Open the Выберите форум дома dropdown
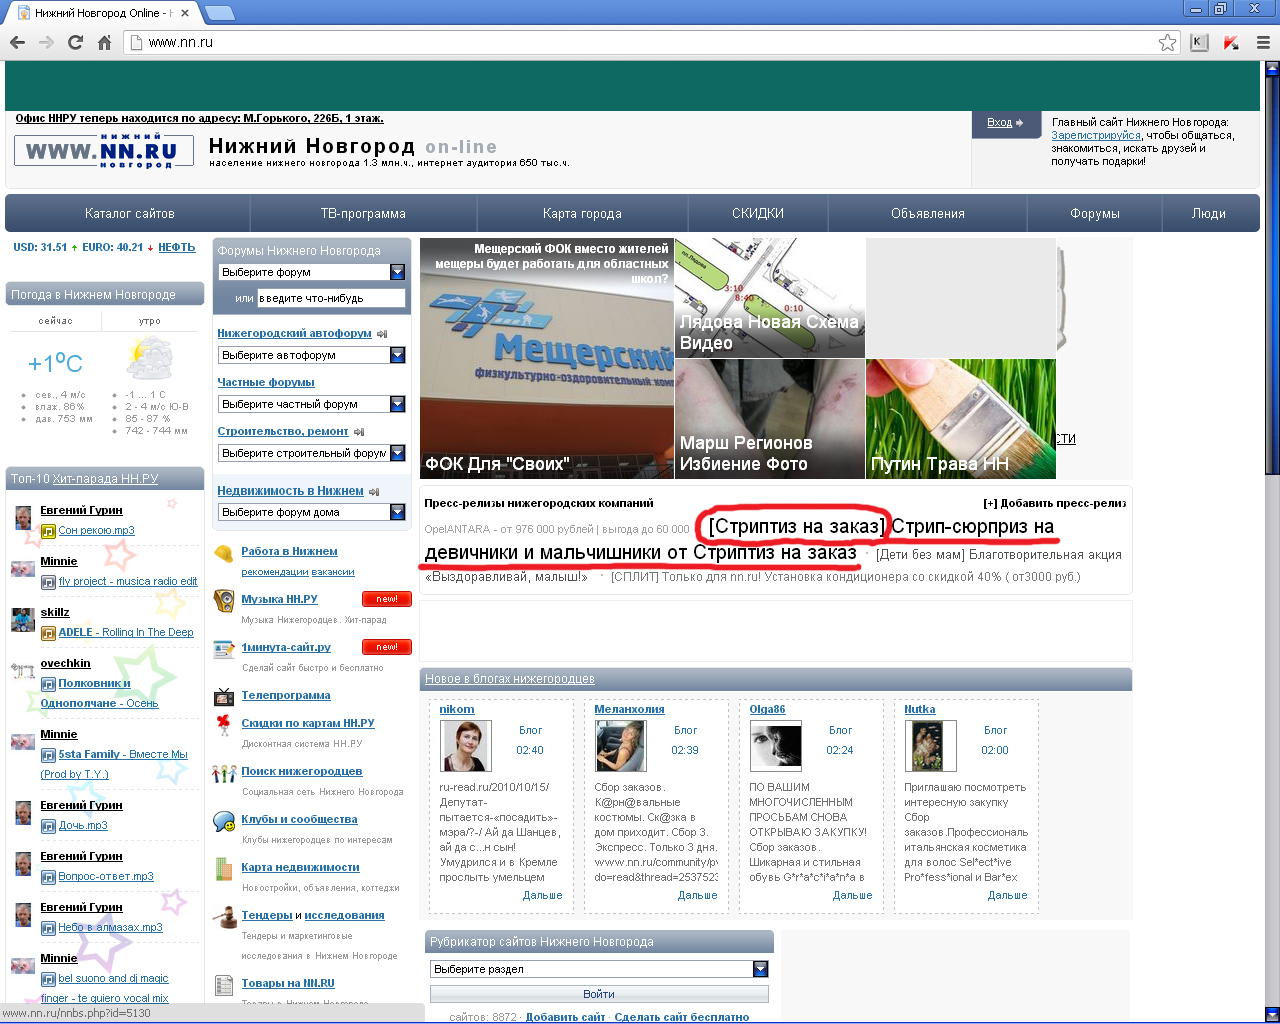 tap(311, 512)
